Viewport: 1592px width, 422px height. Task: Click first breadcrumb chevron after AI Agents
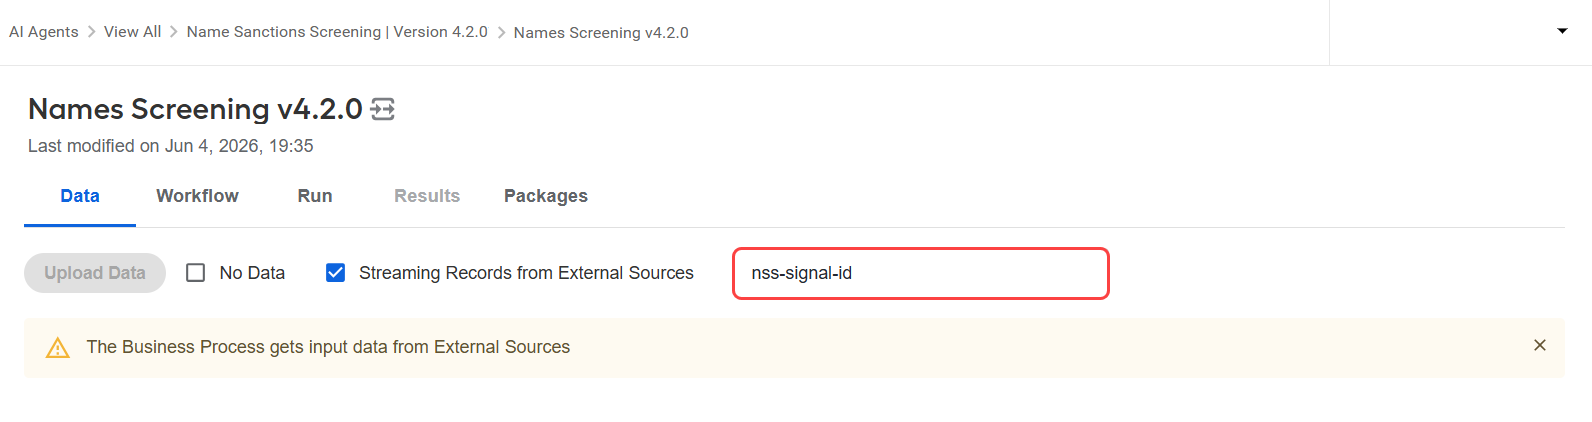click(92, 32)
